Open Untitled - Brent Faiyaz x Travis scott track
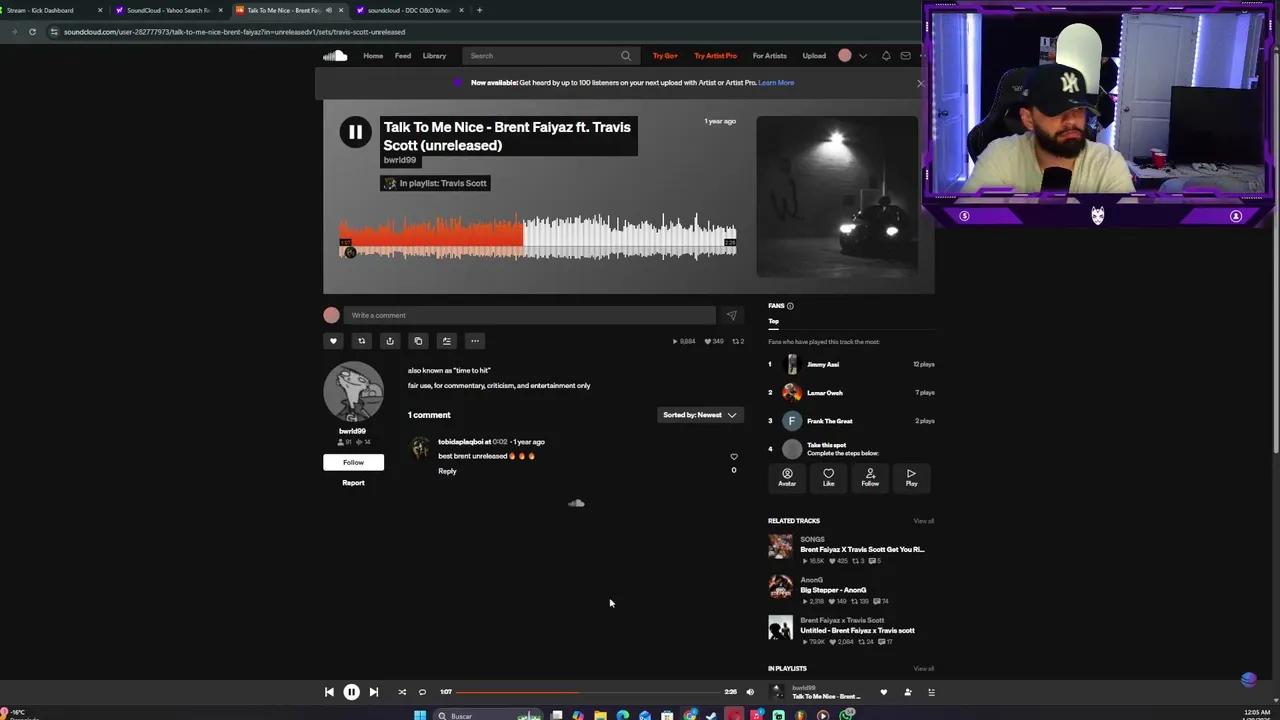 click(857, 631)
